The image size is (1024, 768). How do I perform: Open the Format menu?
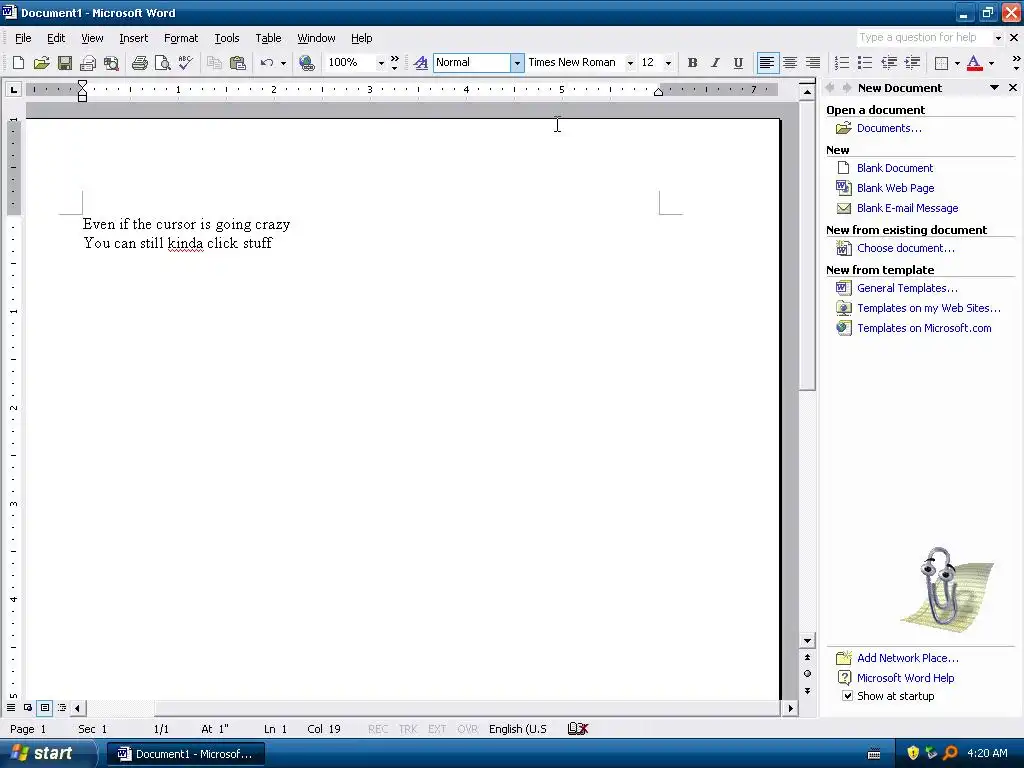(x=181, y=38)
